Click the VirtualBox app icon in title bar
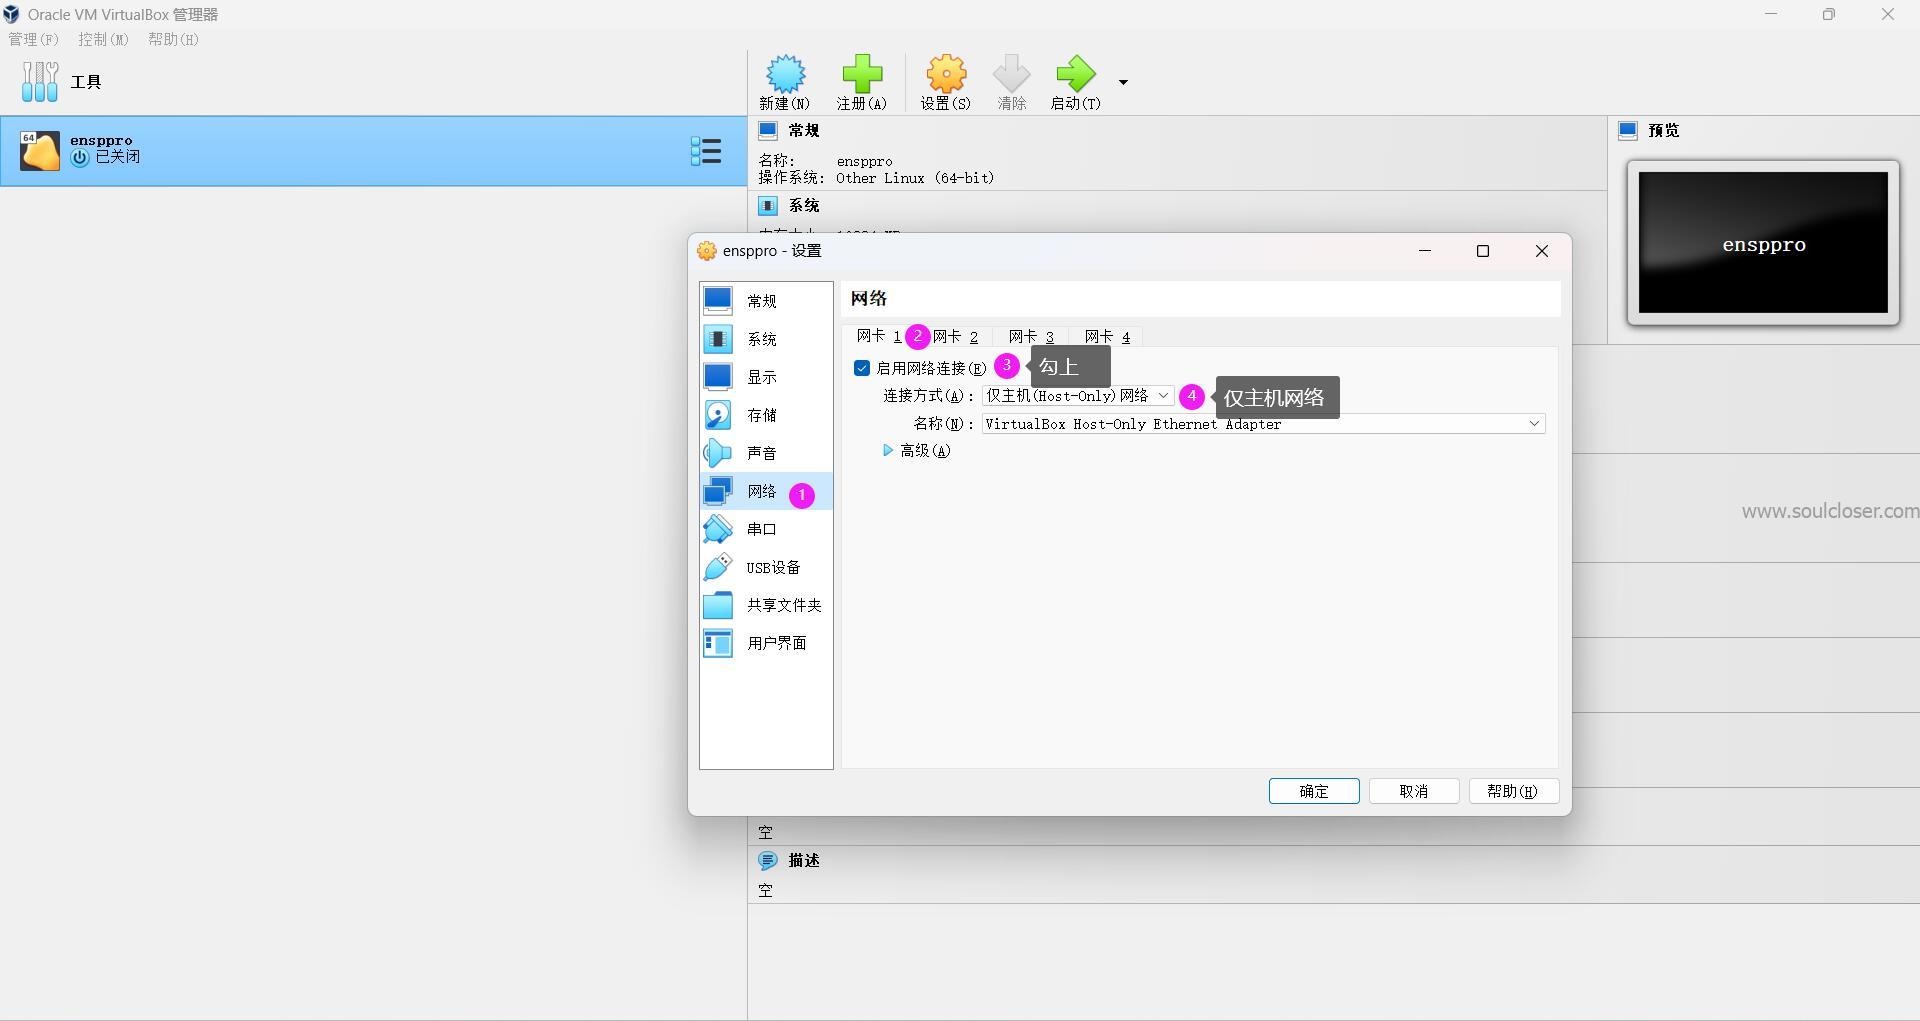Screen dimensions: 1920x1021 pyautogui.click(x=12, y=14)
